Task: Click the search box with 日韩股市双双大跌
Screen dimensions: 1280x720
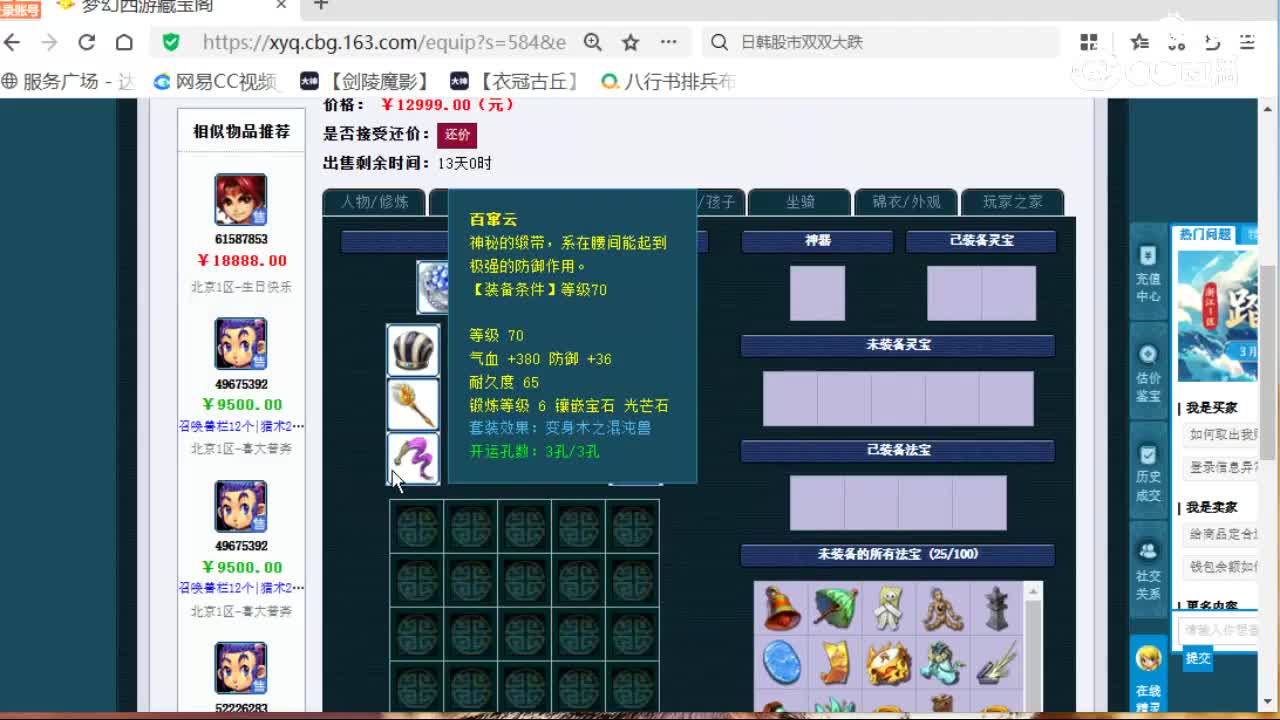Action: pos(880,42)
